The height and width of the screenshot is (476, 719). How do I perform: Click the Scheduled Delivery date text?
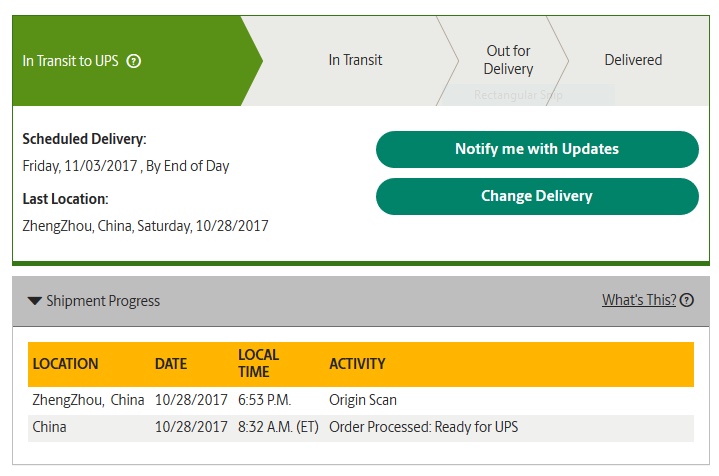click(x=126, y=166)
